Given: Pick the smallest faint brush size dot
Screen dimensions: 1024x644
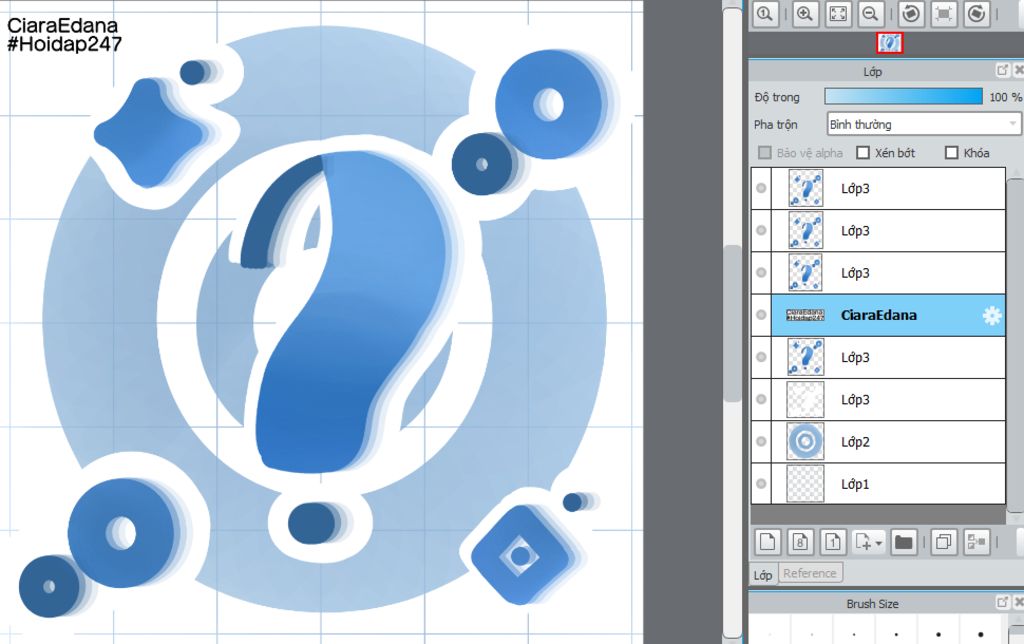Looking at the screenshot, I should (x=769, y=634).
